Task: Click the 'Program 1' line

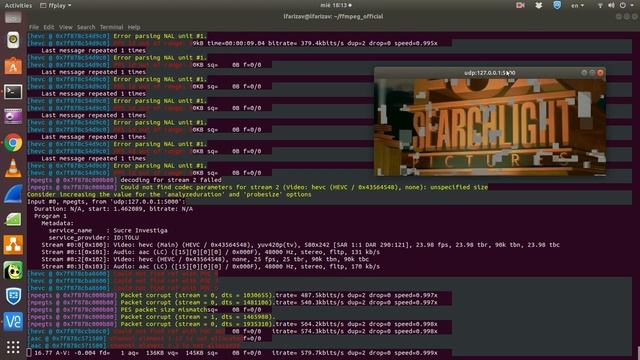Action: pos(50,216)
